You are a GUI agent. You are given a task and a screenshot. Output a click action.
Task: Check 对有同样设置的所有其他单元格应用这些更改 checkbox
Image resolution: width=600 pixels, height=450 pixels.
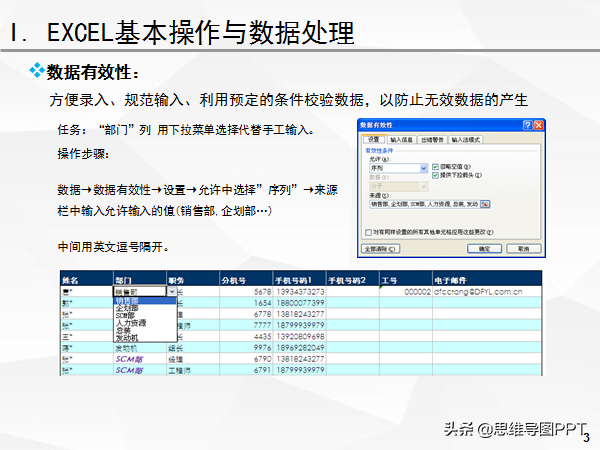click(368, 232)
